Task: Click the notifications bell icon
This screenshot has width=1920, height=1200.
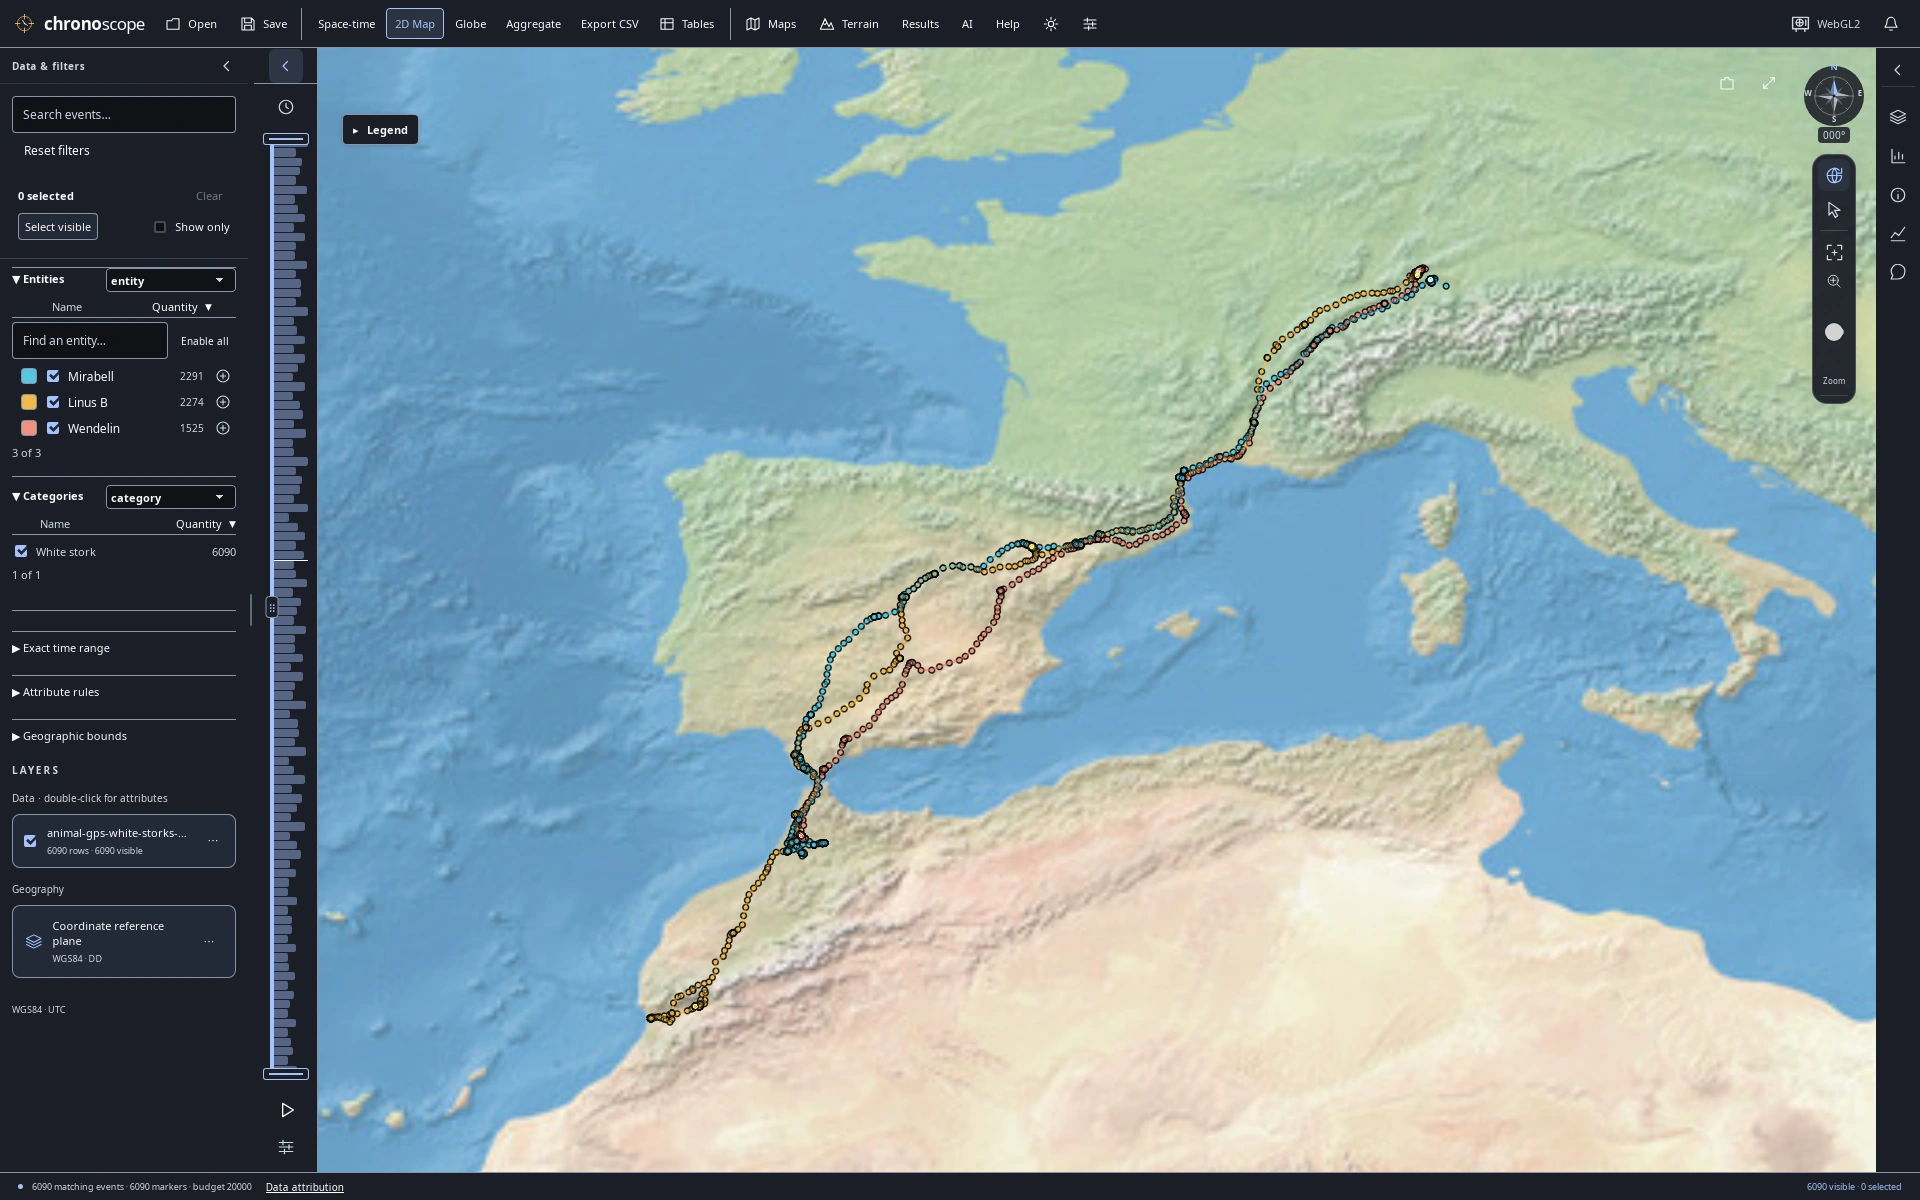Action: tap(1891, 24)
